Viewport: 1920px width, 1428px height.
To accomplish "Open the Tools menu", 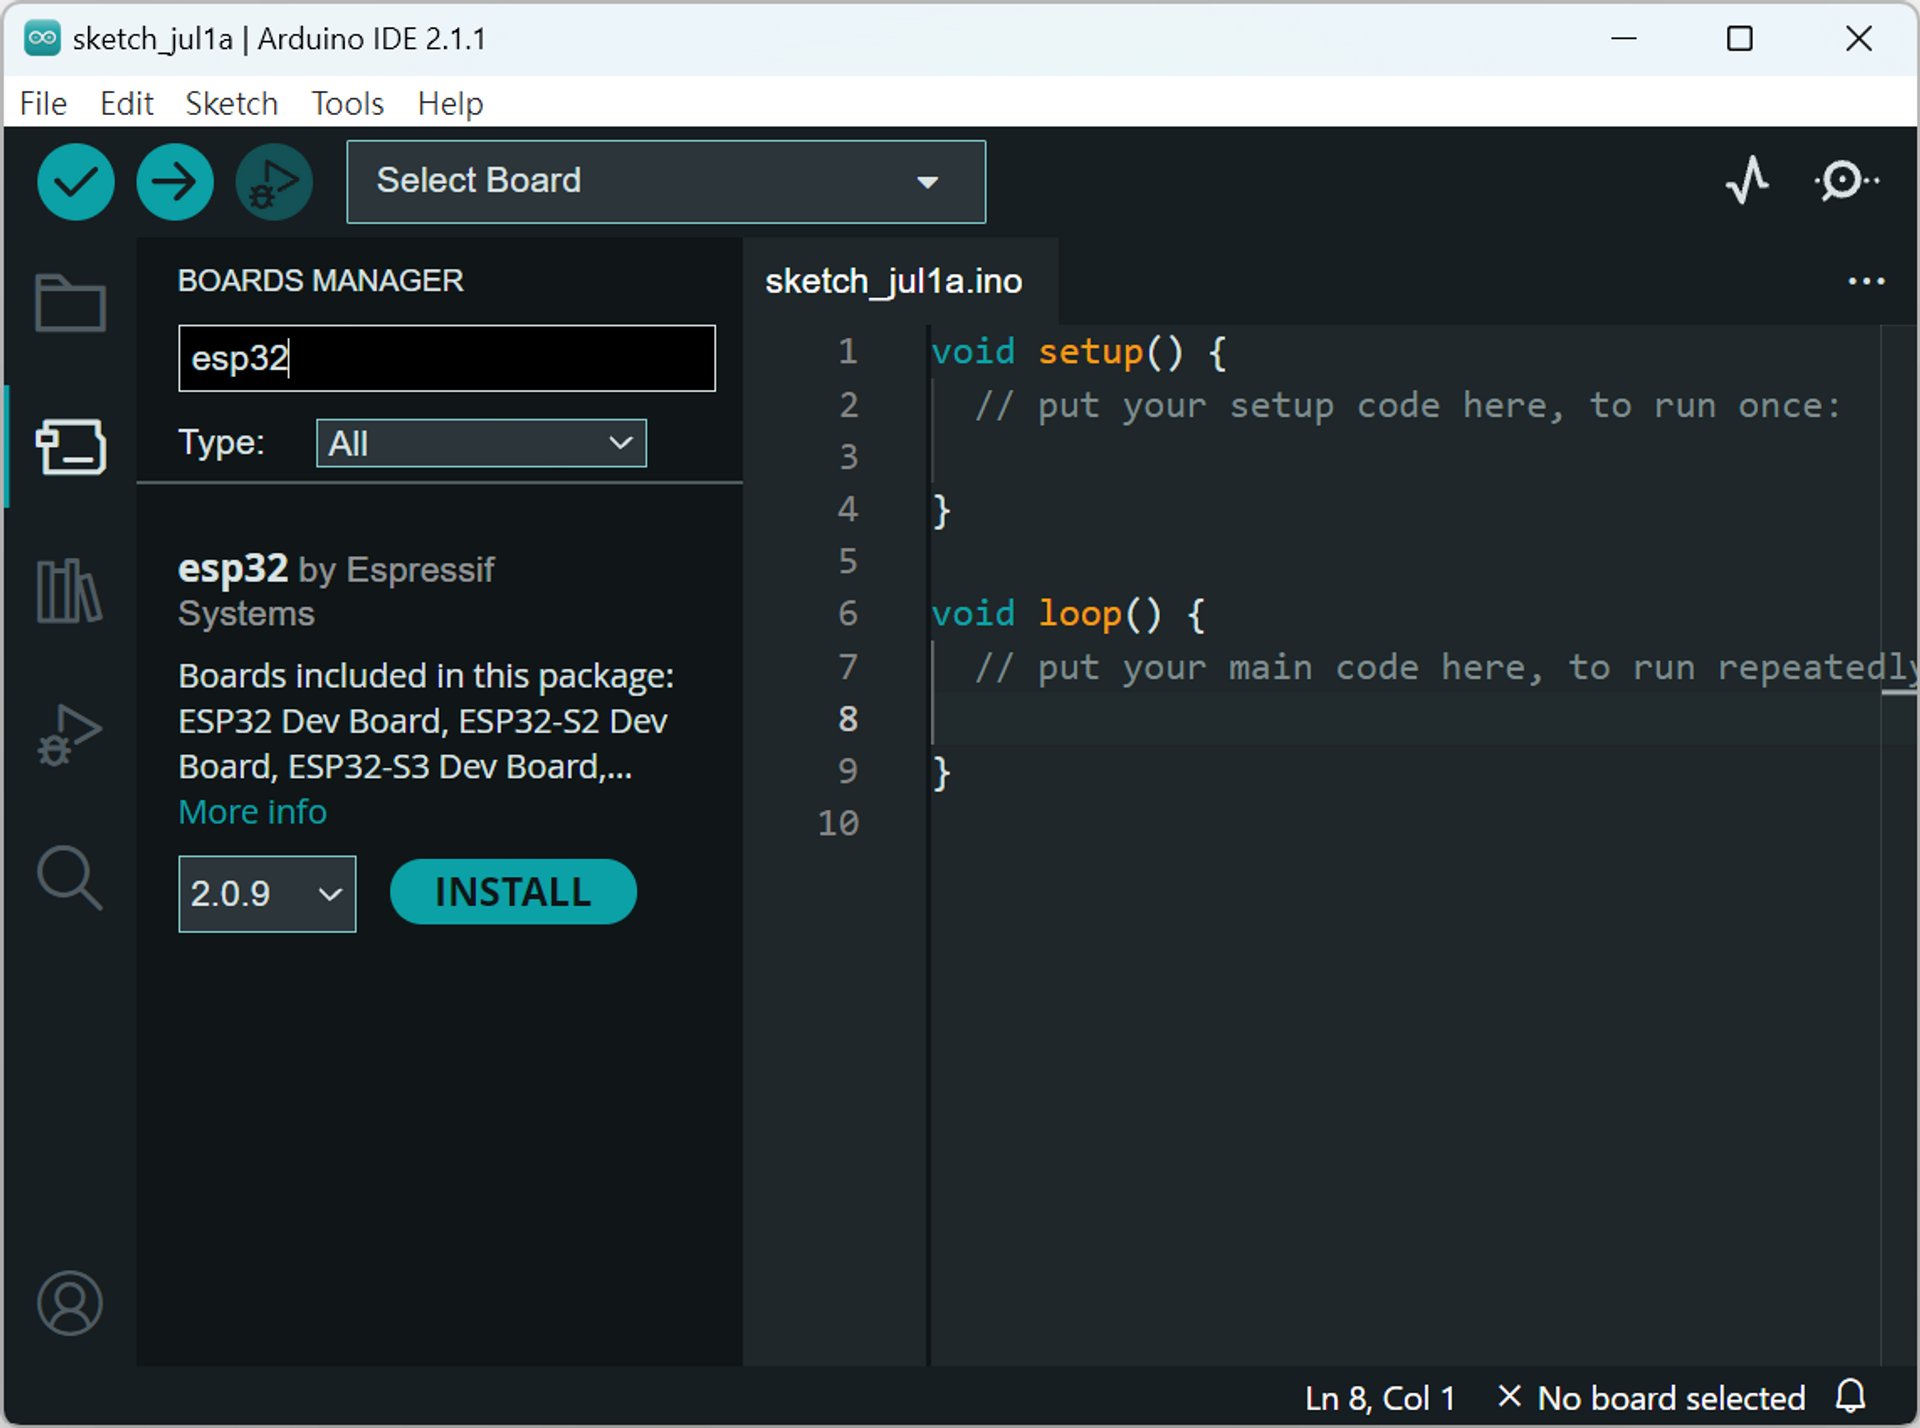I will (x=347, y=103).
